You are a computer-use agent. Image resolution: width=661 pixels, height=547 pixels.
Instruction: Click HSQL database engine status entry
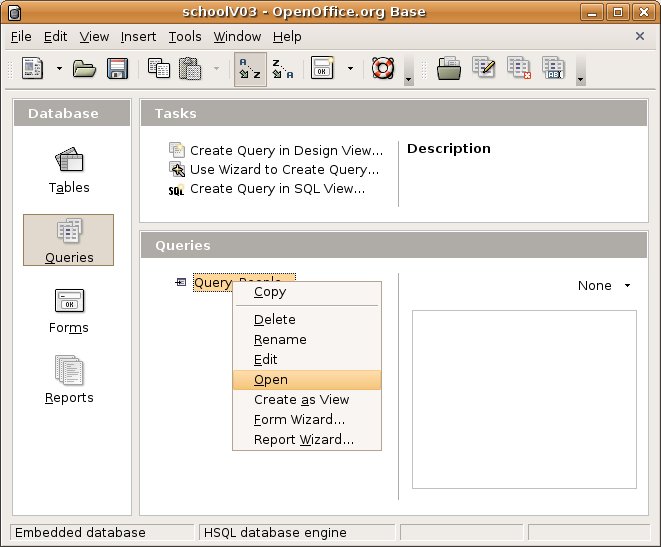[297, 532]
